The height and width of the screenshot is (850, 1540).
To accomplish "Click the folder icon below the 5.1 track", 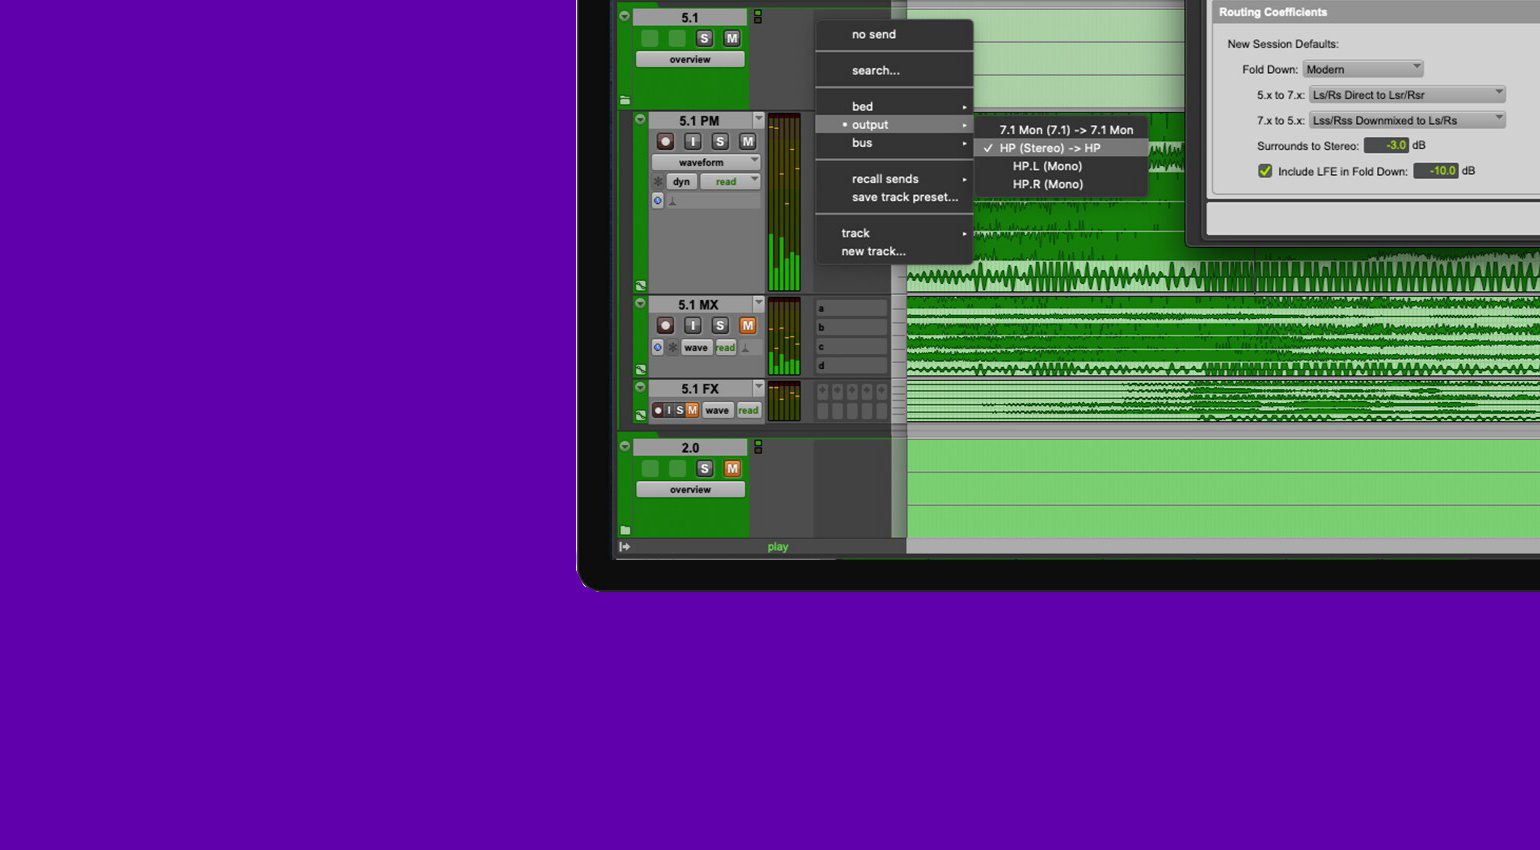I will point(625,100).
